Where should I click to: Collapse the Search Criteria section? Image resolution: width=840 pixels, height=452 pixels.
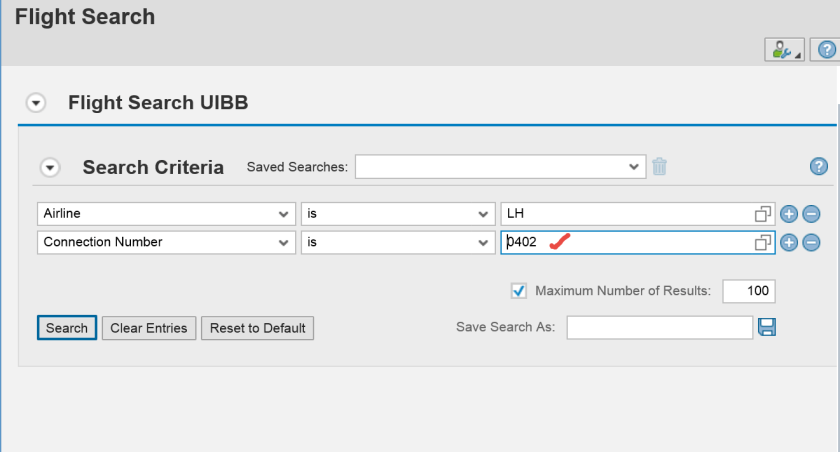pyautogui.click(x=50, y=168)
